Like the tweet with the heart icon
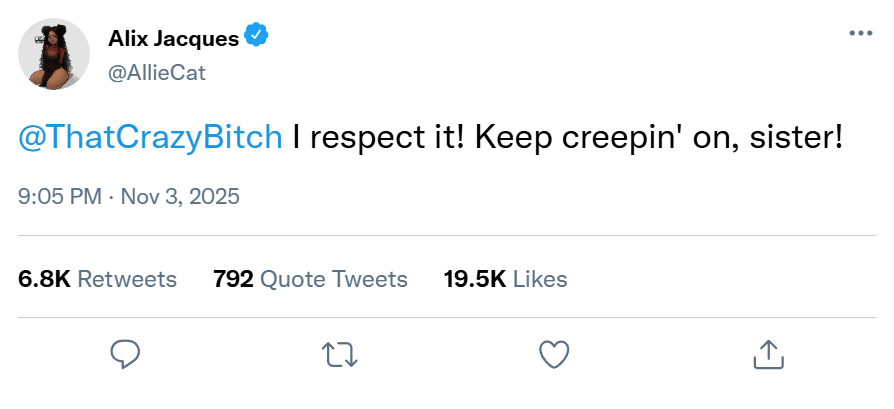 point(553,353)
